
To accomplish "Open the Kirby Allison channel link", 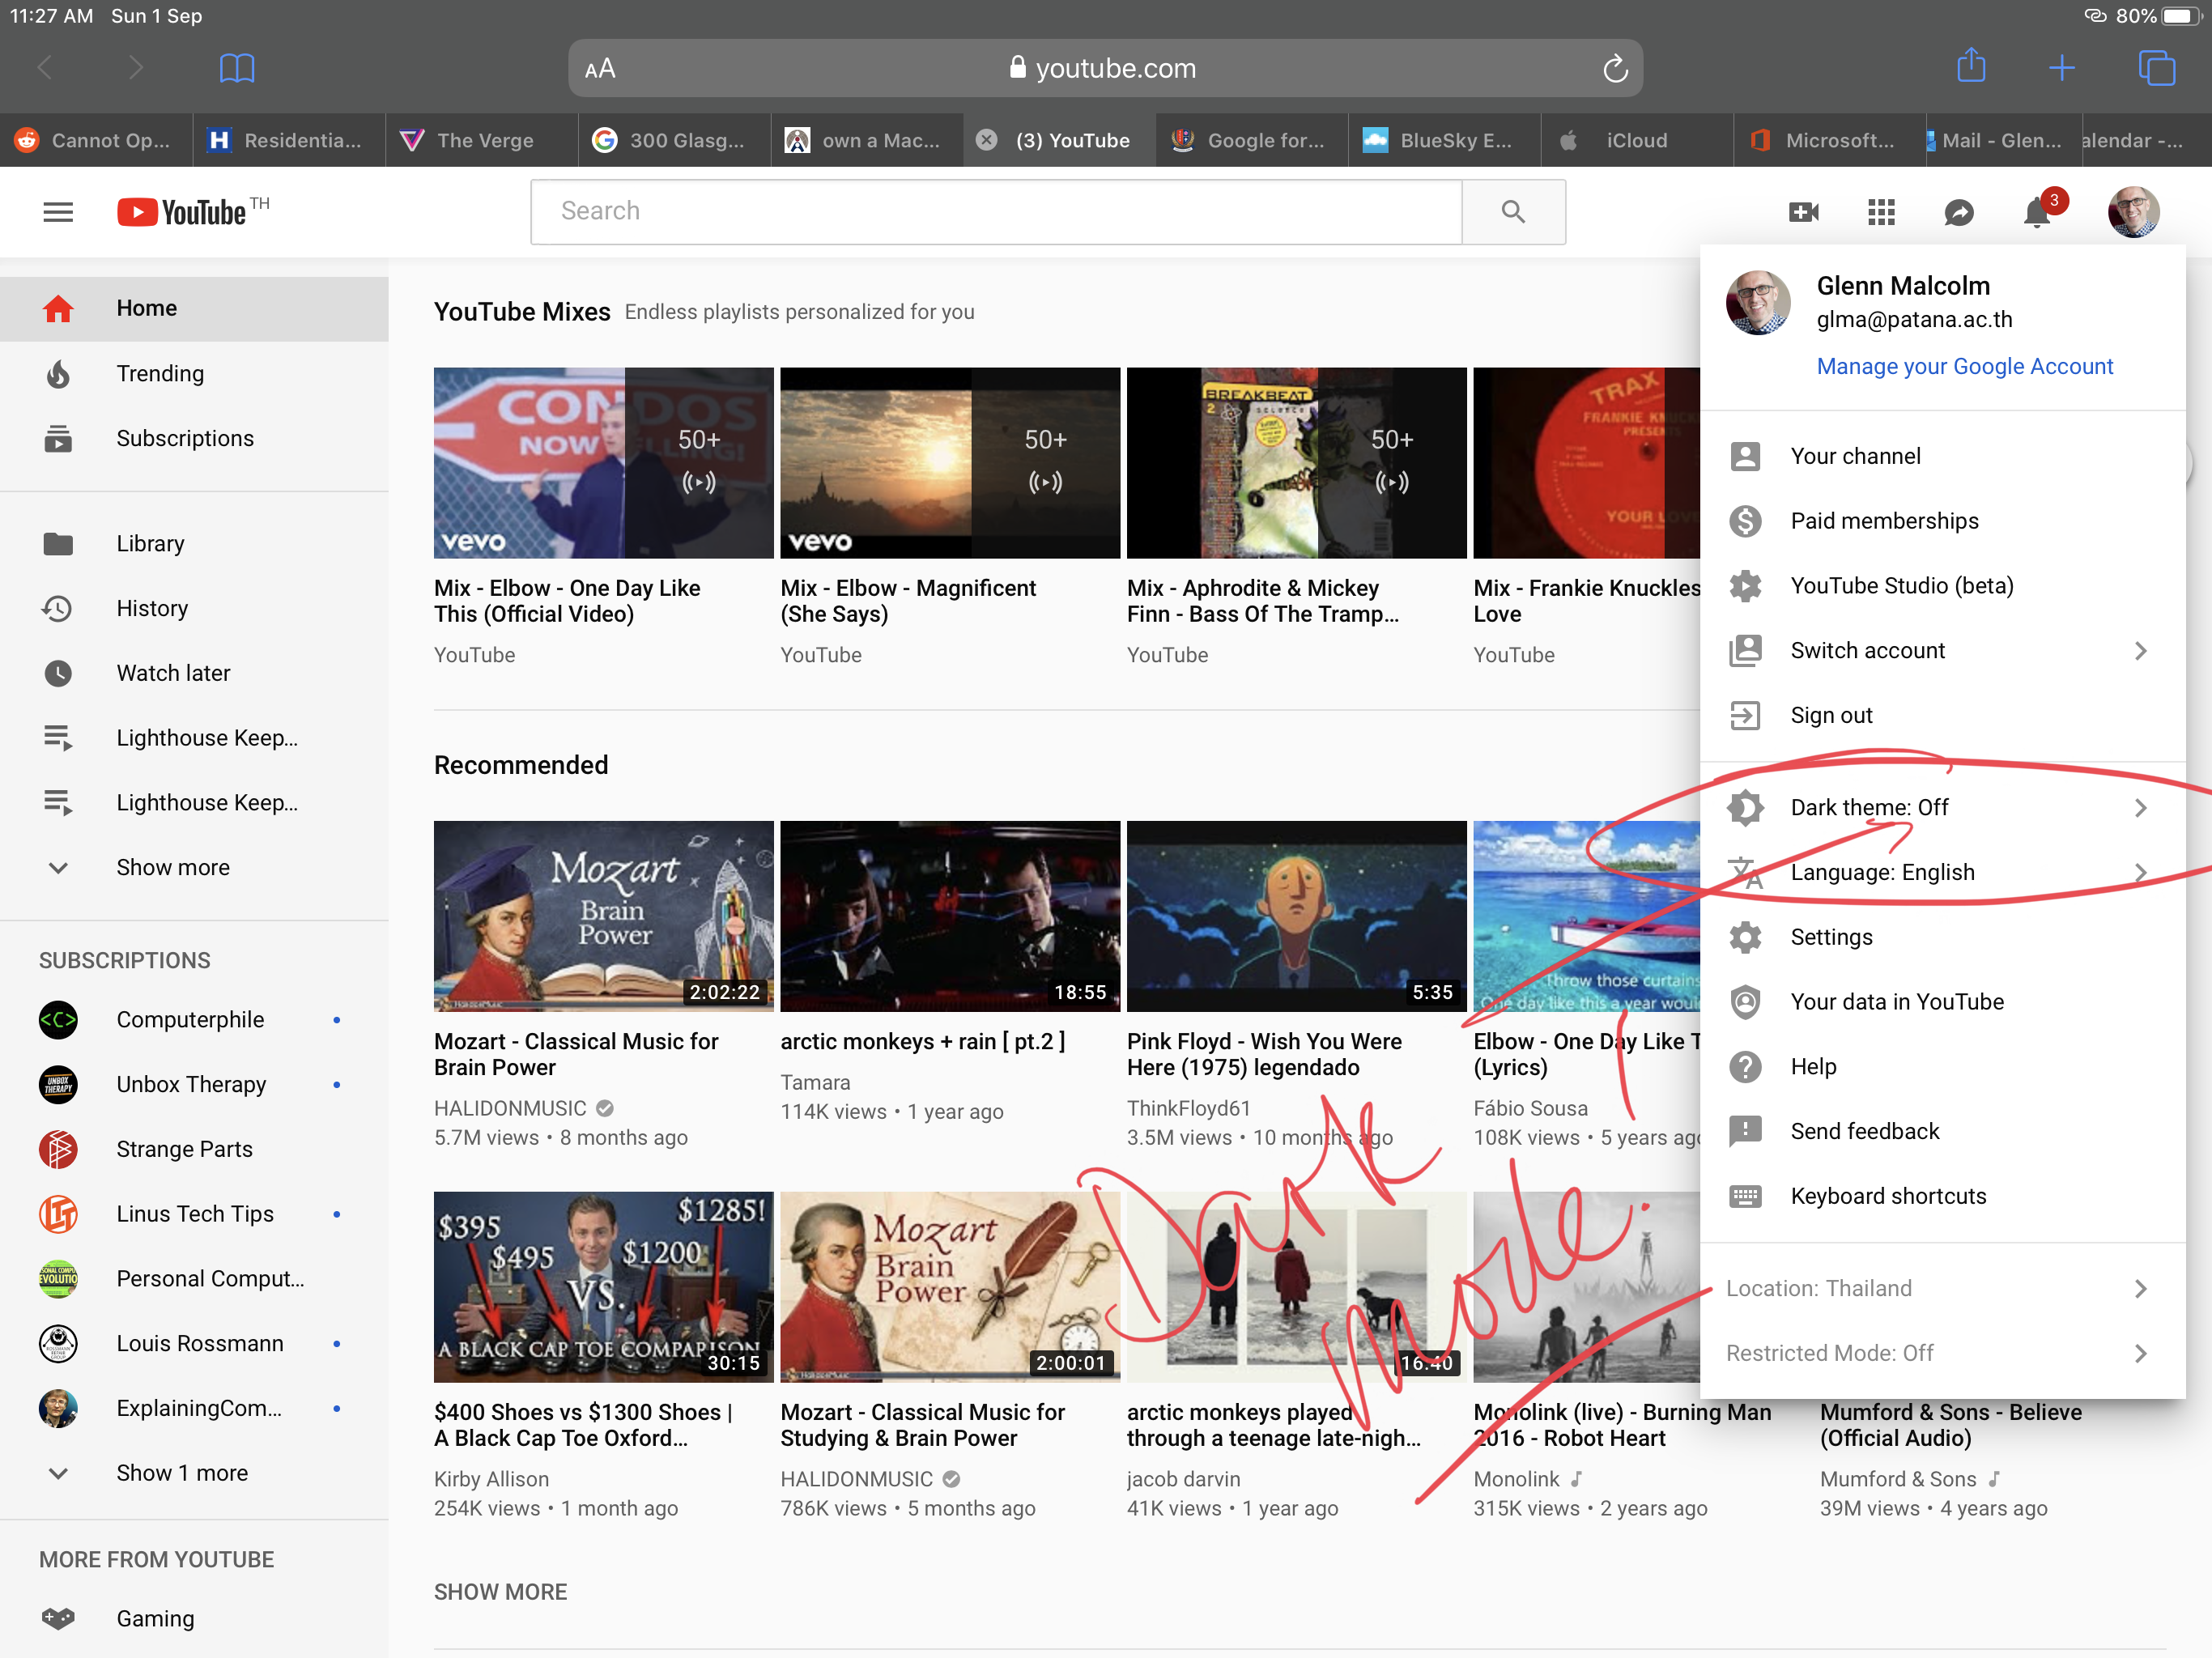I will (491, 1478).
